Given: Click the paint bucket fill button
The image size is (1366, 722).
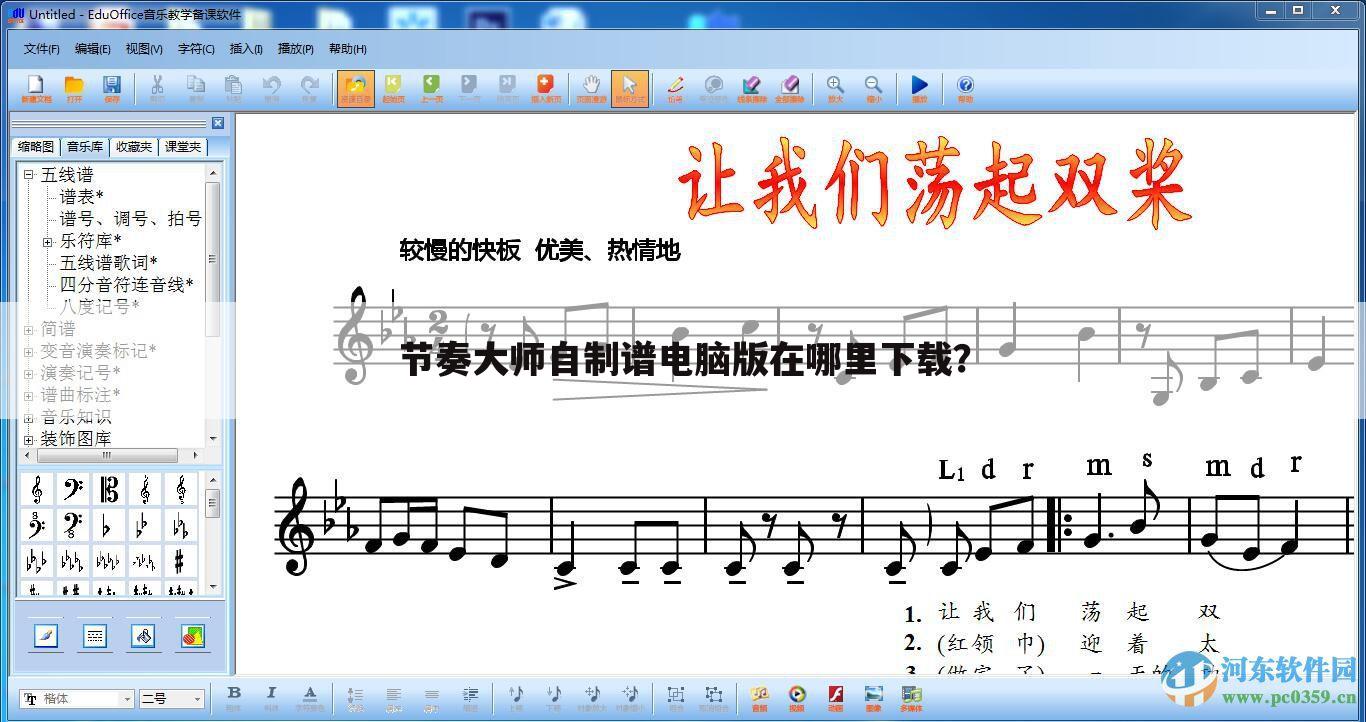Looking at the screenshot, I should point(143,636).
